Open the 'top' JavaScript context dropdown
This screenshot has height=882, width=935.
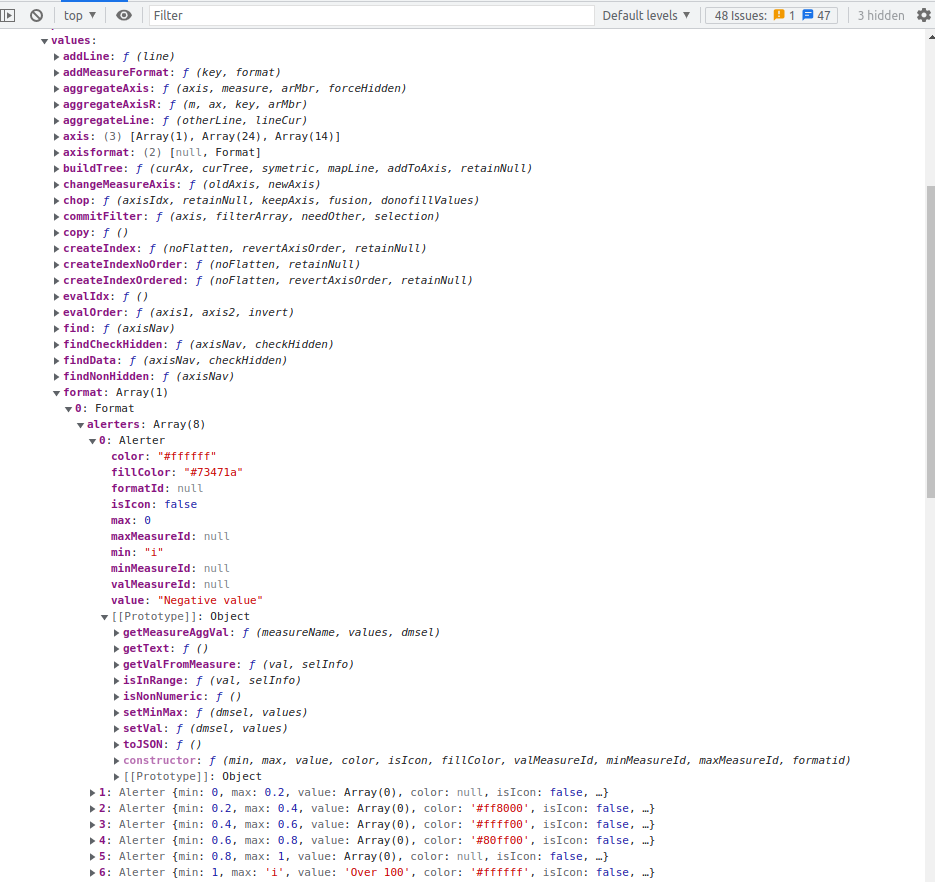(80, 15)
